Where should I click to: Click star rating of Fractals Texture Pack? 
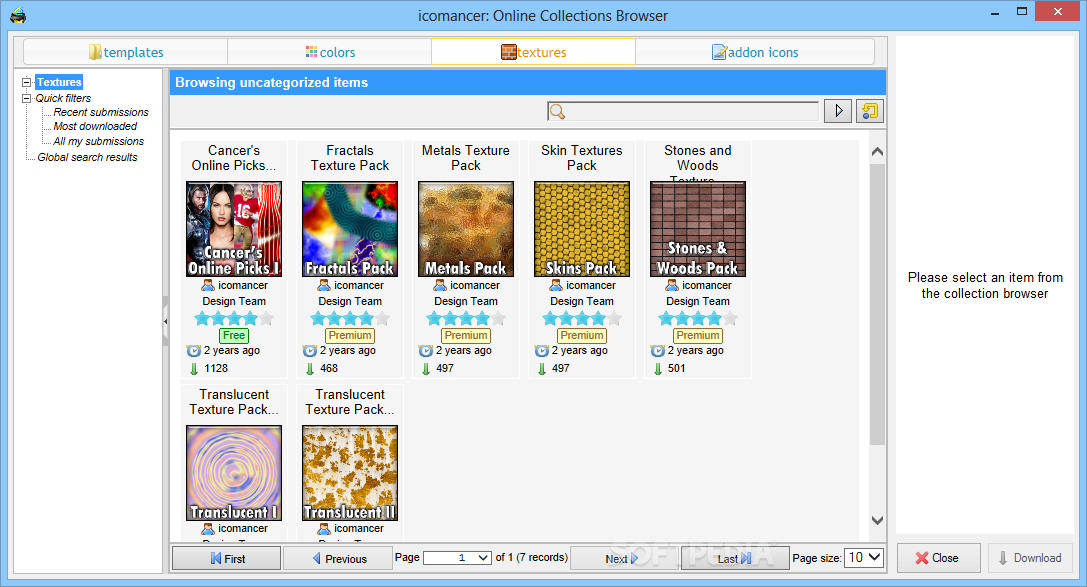tap(350, 319)
